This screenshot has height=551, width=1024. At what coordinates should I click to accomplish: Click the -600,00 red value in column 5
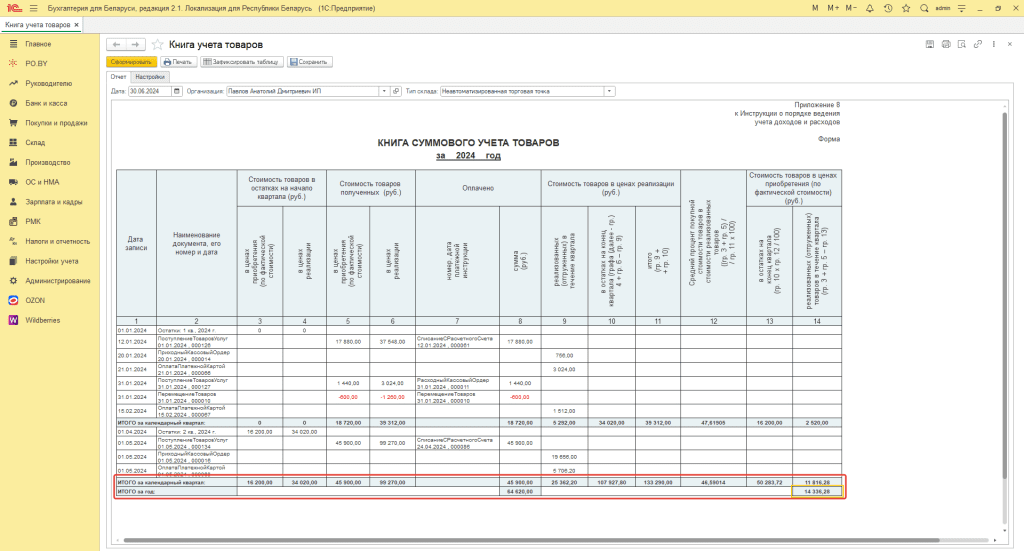[348, 397]
